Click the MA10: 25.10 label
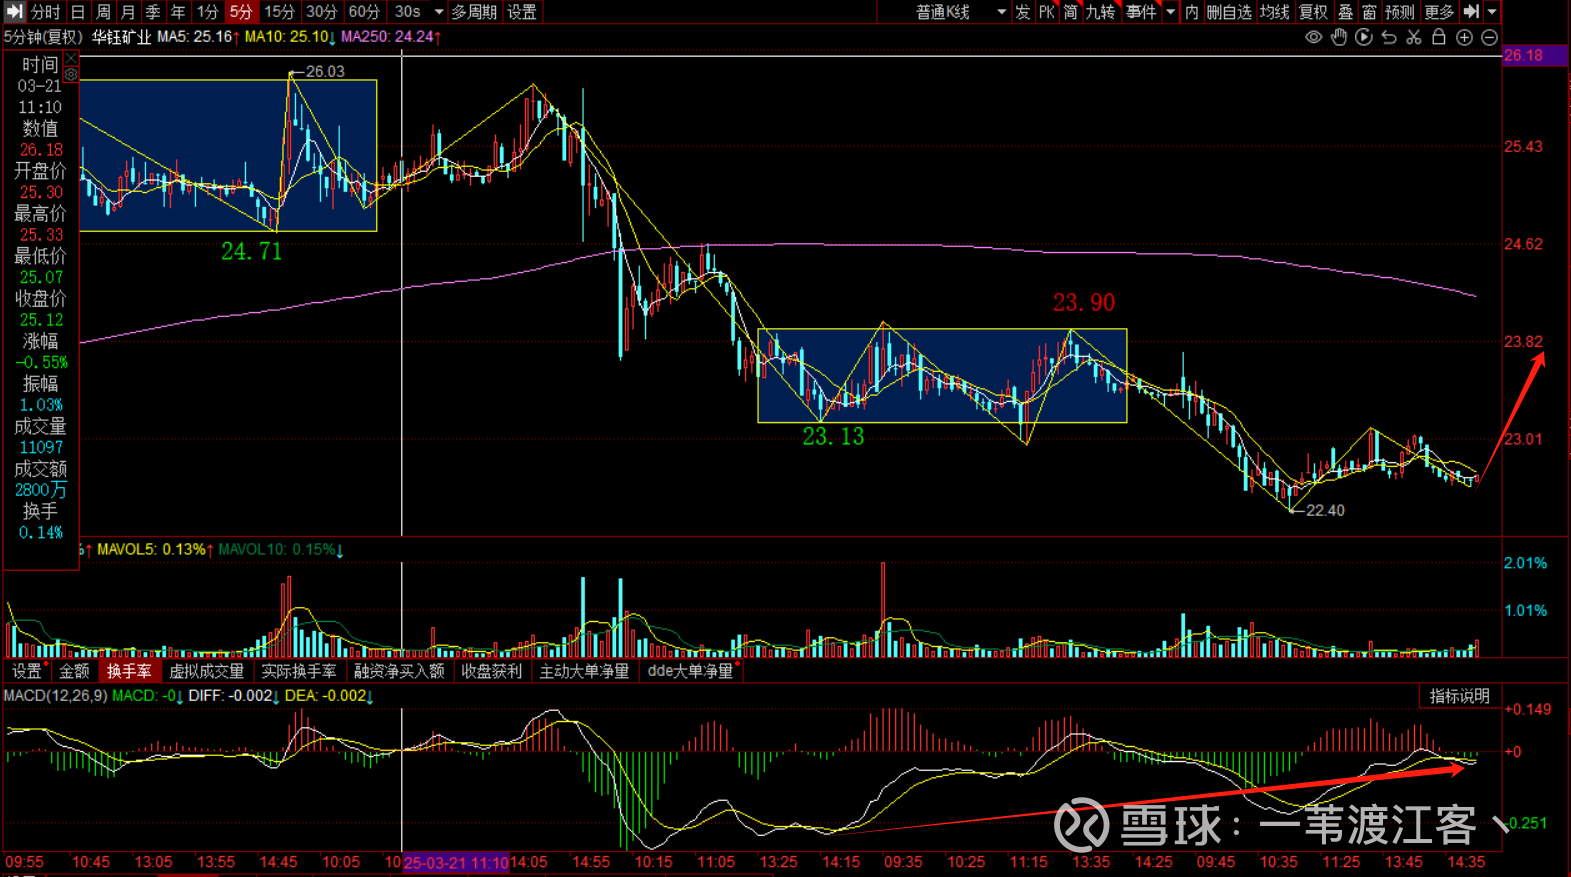The height and width of the screenshot is (877, 1571). coord(290,37)
